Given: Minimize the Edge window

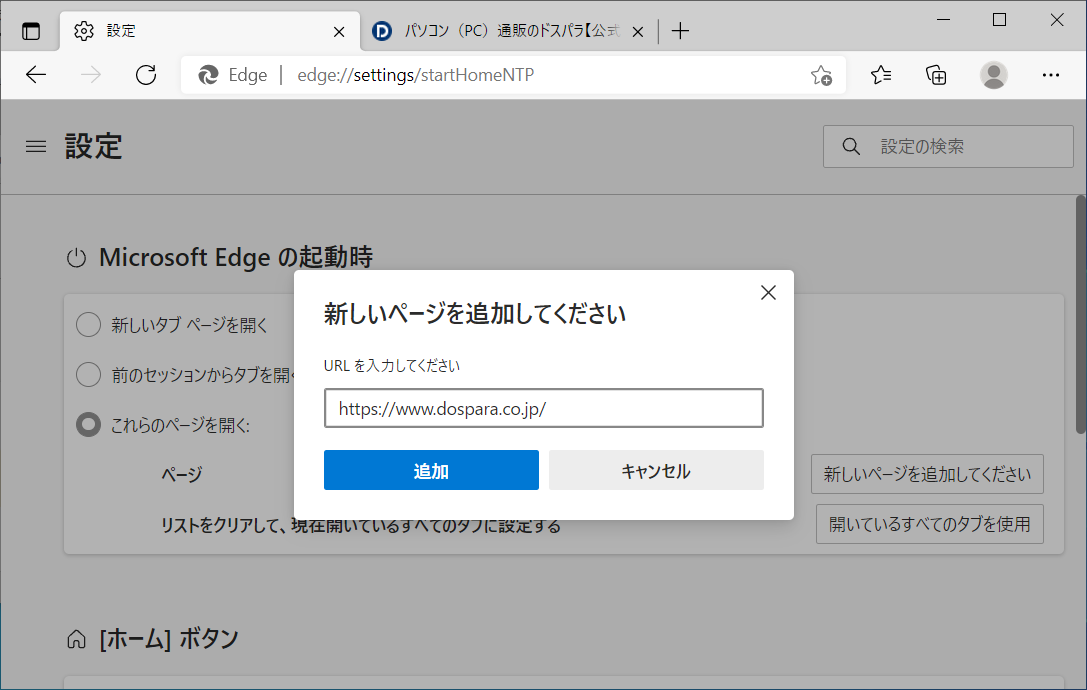Looking at the screenshot, I should tap(943, 20).
